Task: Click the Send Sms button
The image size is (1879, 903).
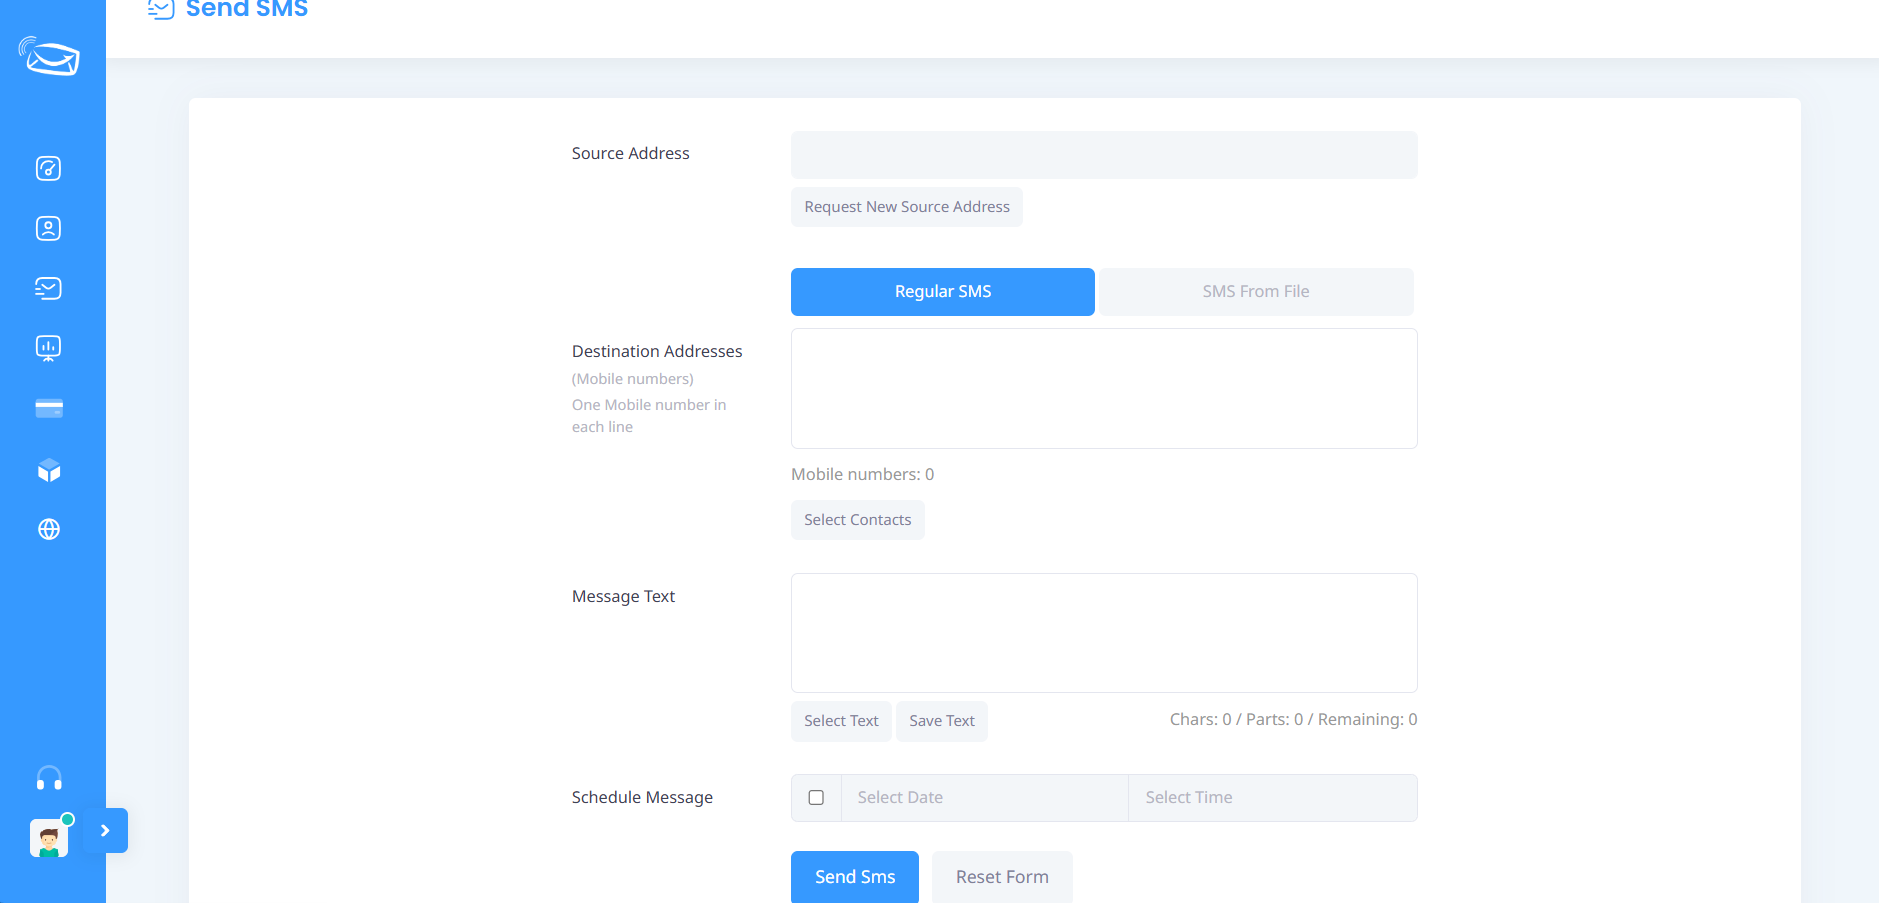Action: pyautogui.click(x=855, y=877)
